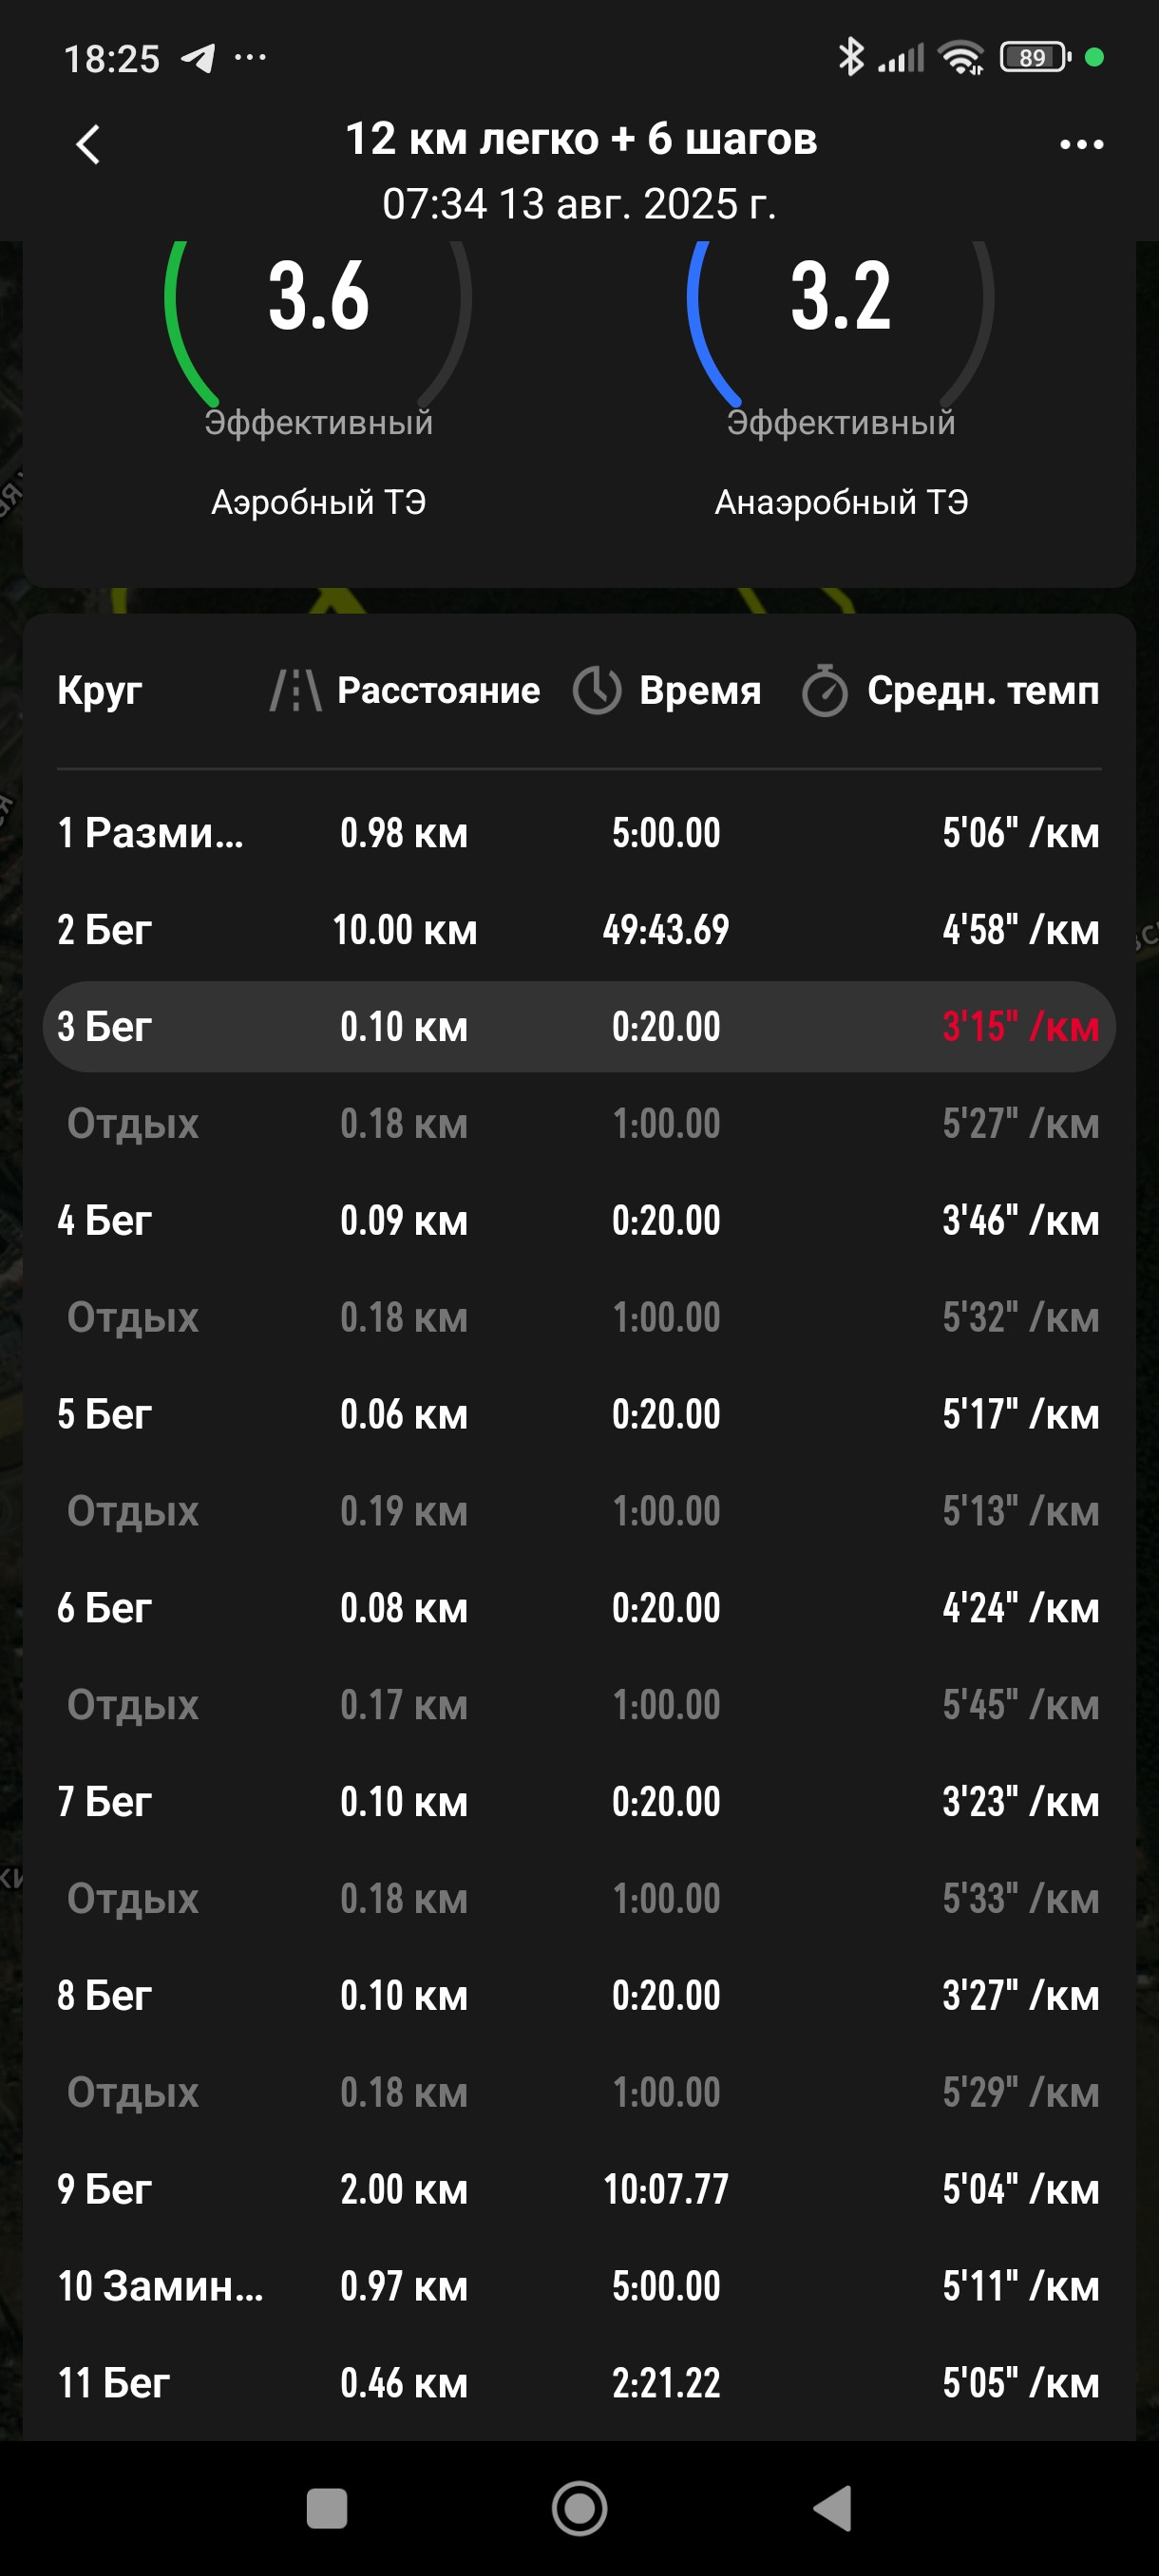
Task: Tap the distance road icon
Action: tap(296, 691)
